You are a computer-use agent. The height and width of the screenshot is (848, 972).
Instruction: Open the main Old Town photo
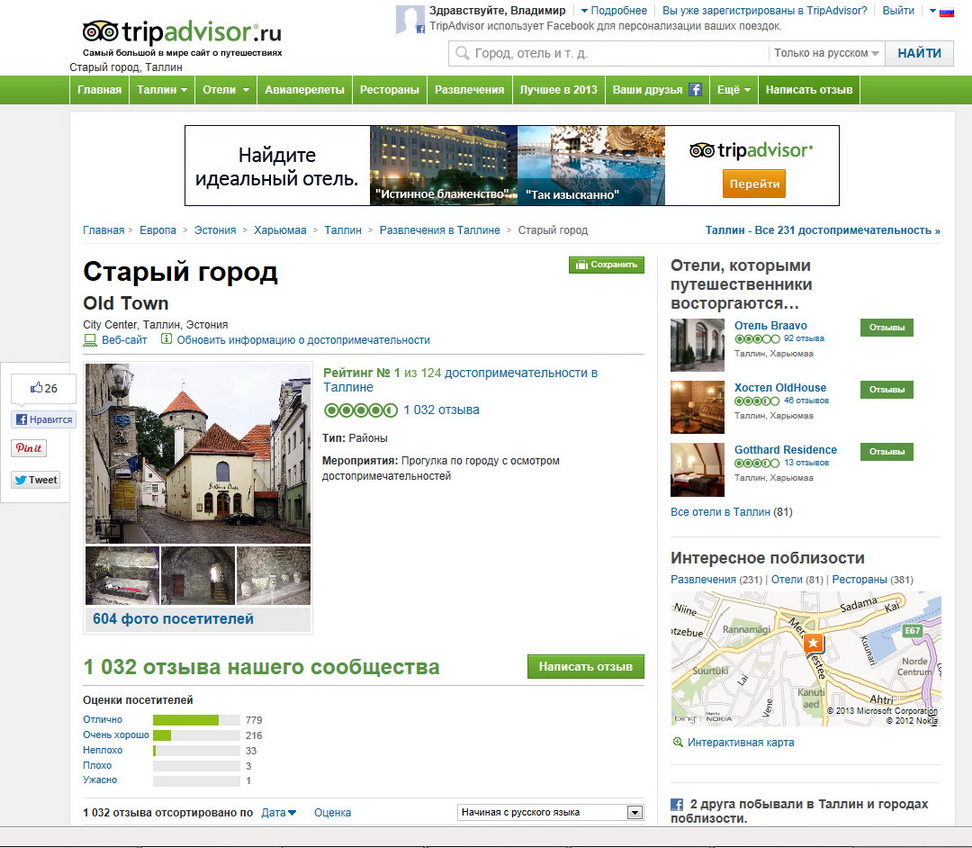198,453
